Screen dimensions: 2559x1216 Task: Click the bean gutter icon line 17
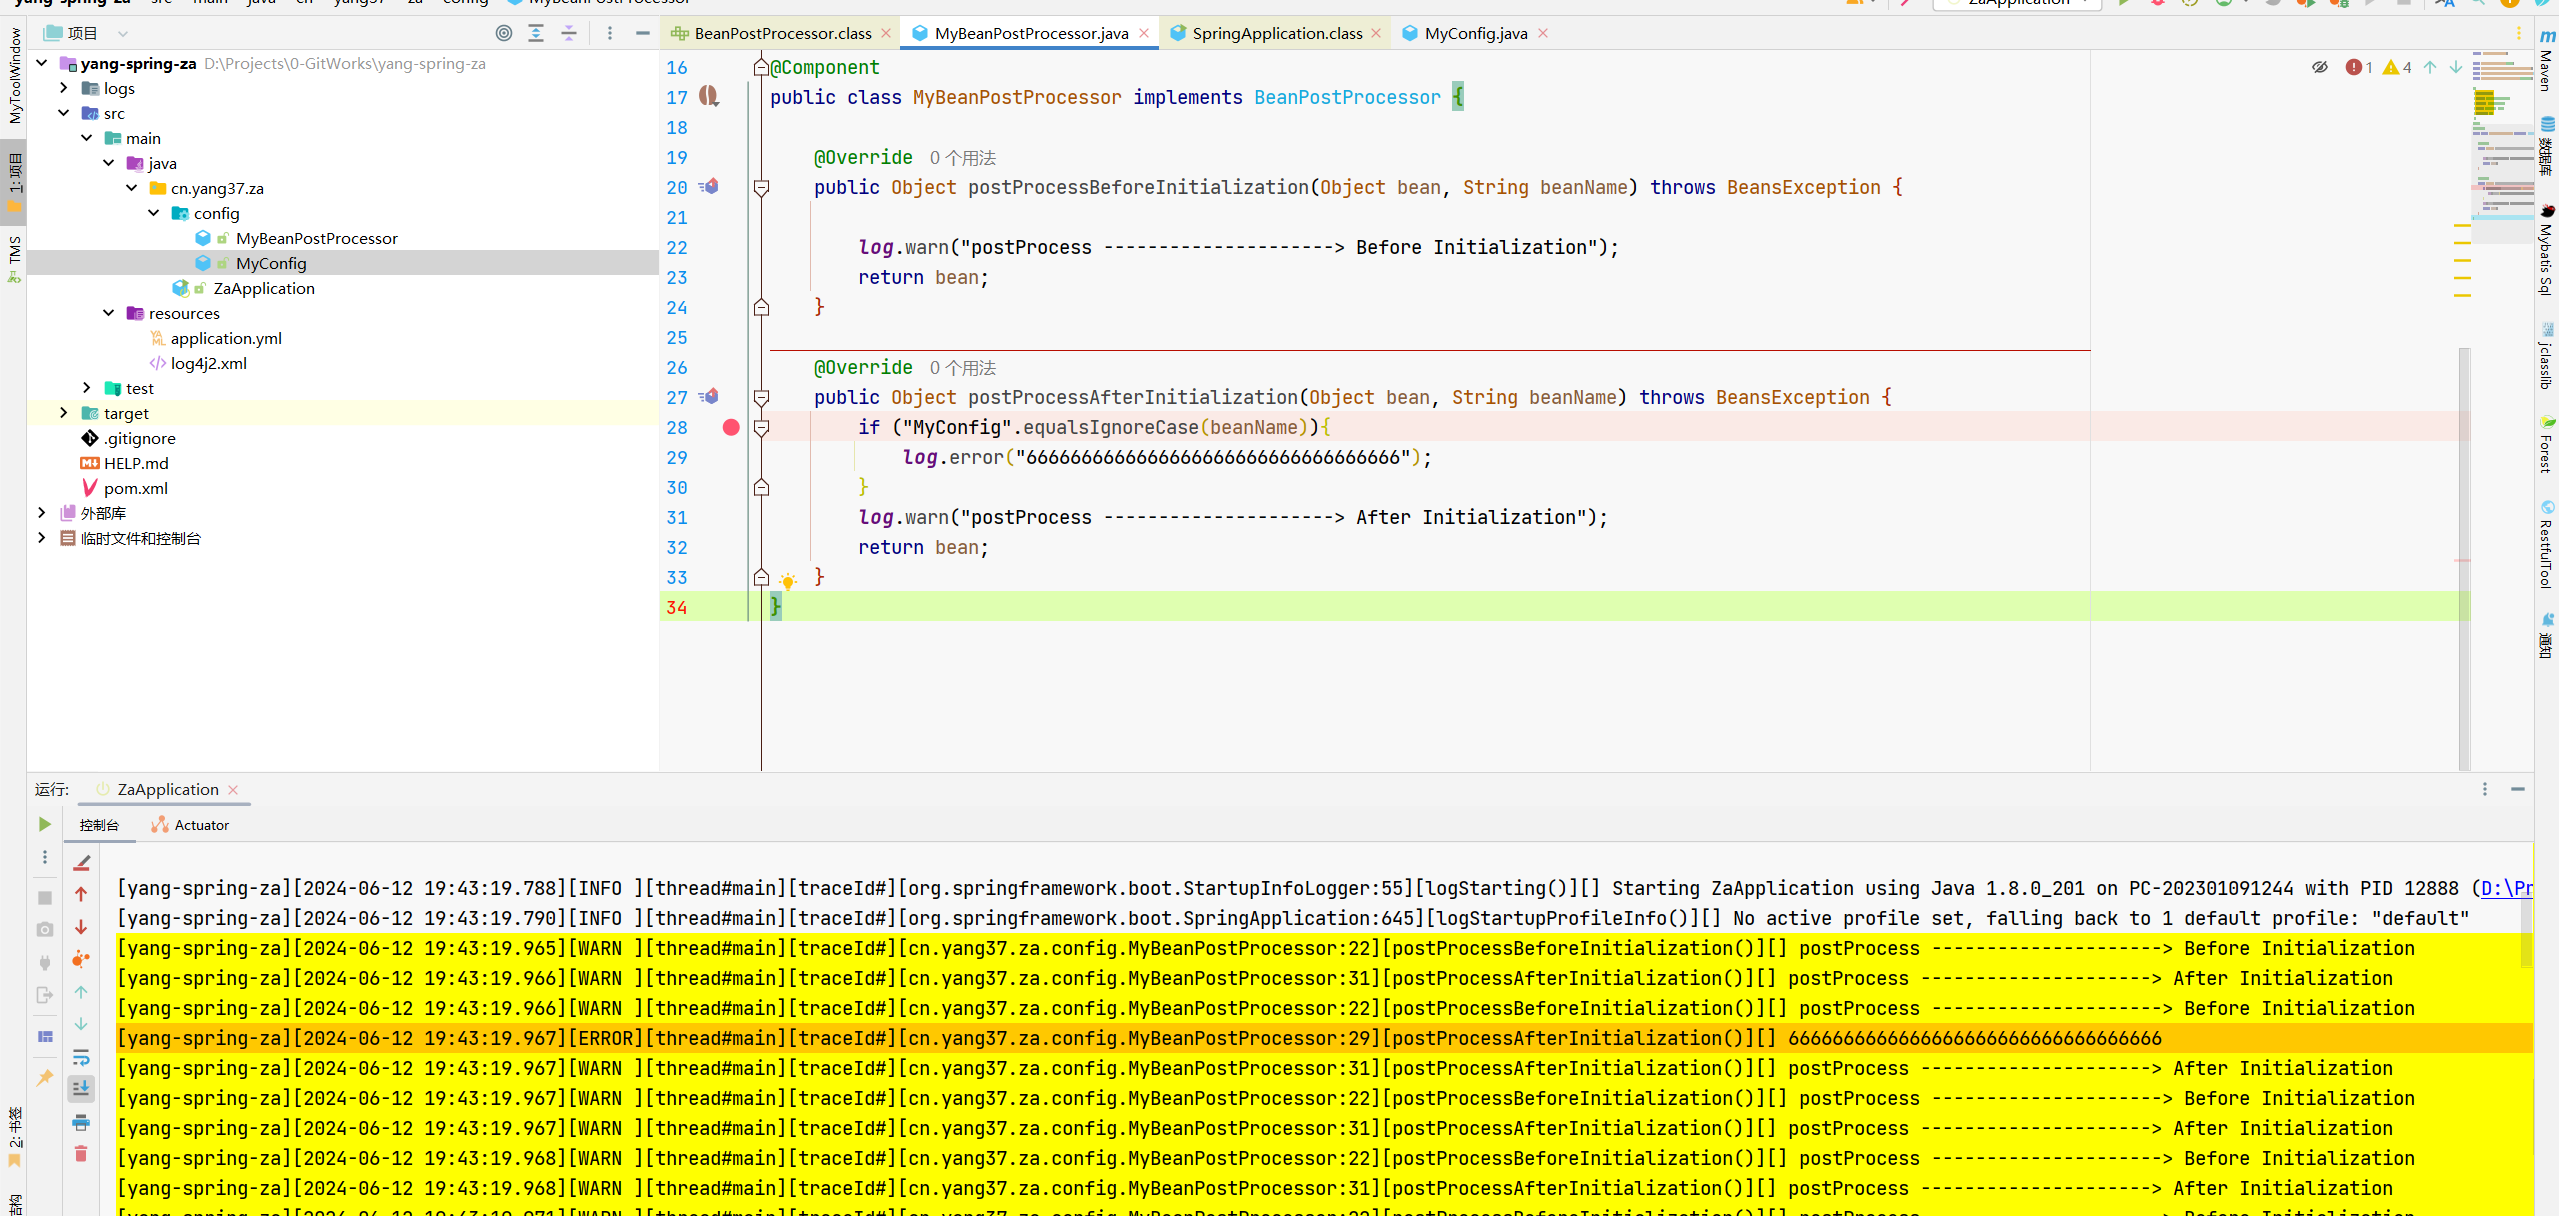[x=709, y=96]
